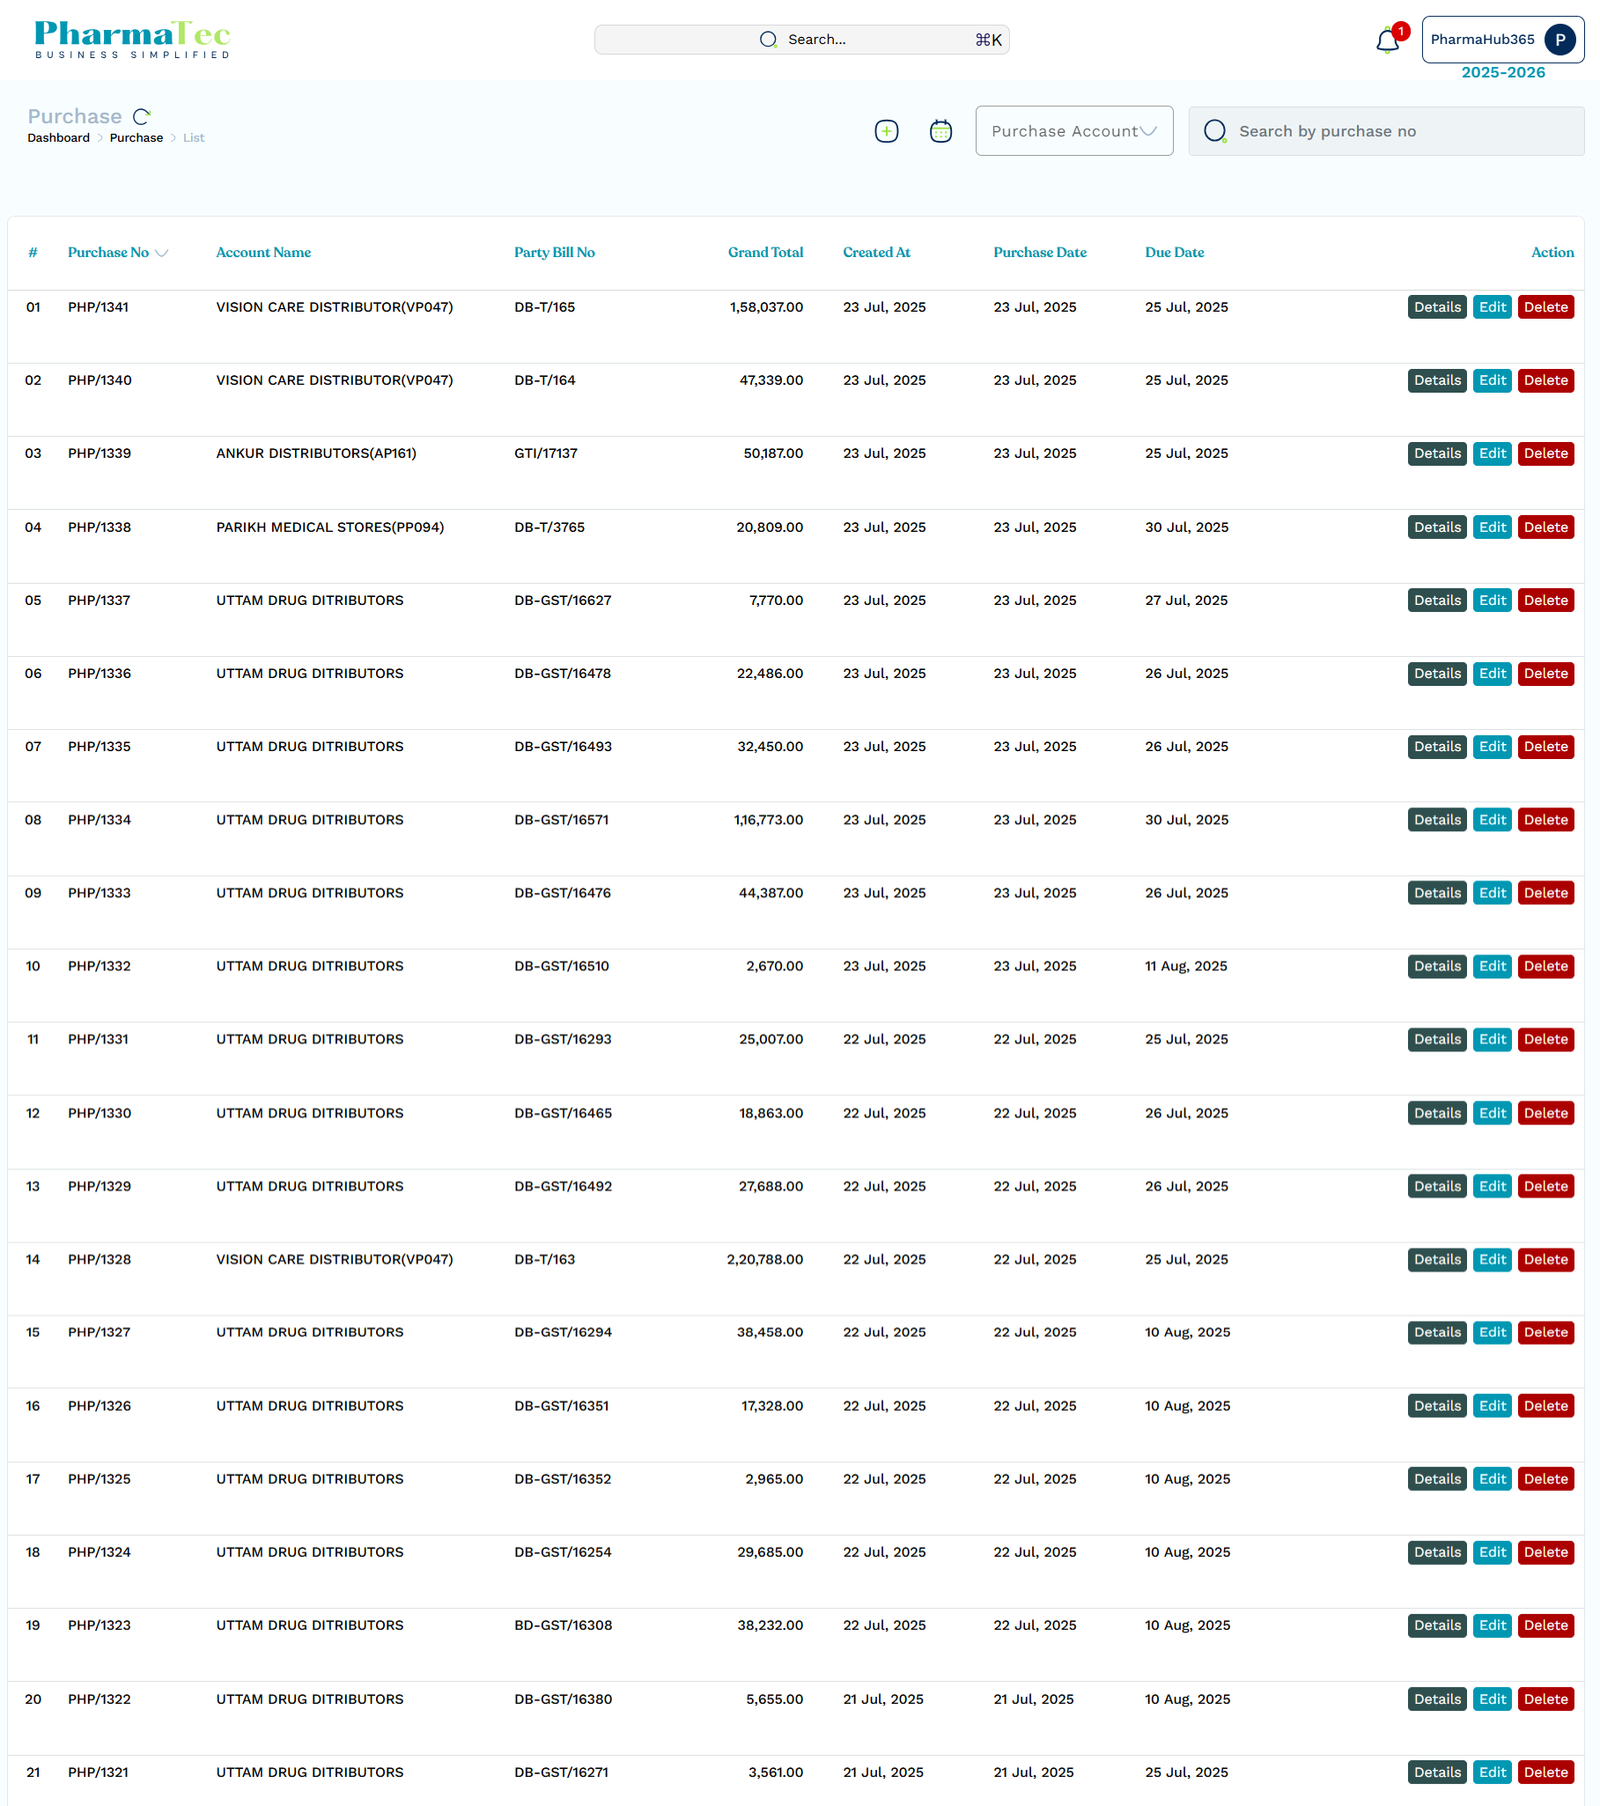Open Details for PHP/1332

coord(1437,966)
